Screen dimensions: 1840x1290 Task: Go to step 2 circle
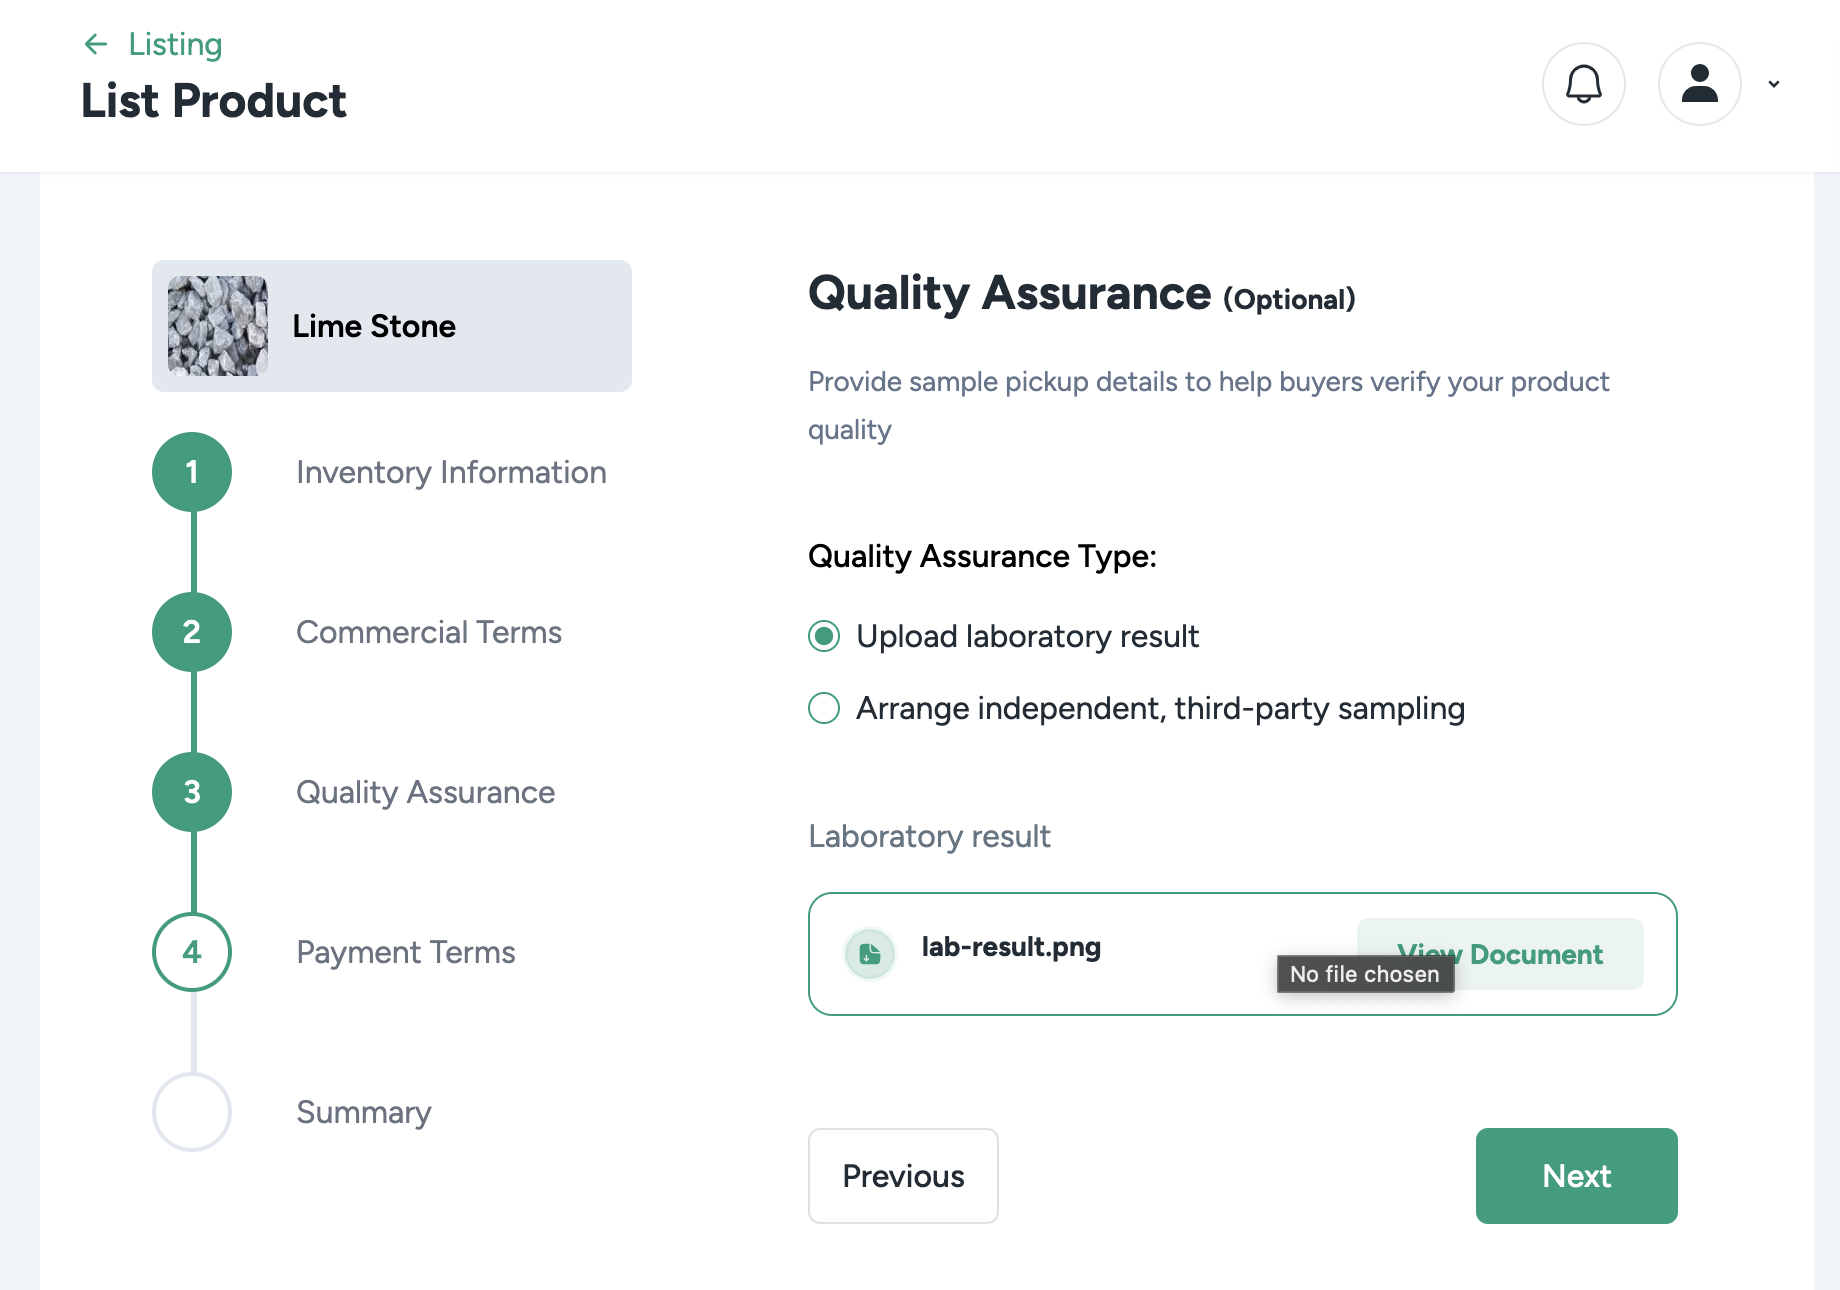click(x=192, y=632)
